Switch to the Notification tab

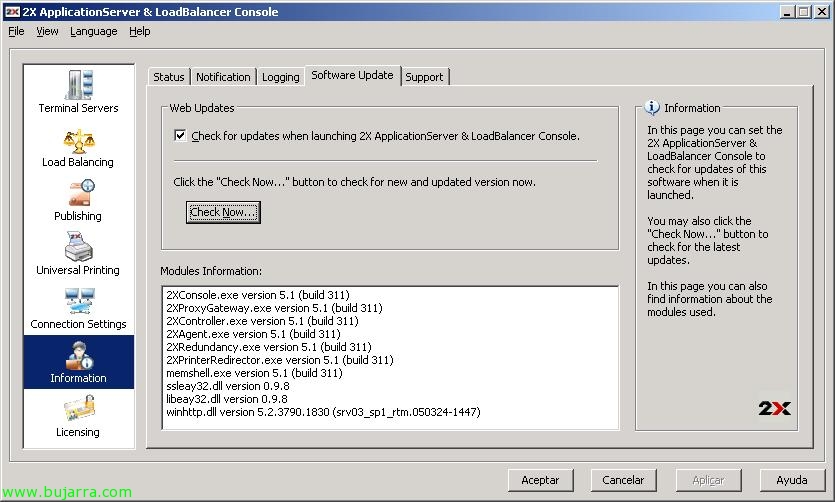(x=223, y=77)
